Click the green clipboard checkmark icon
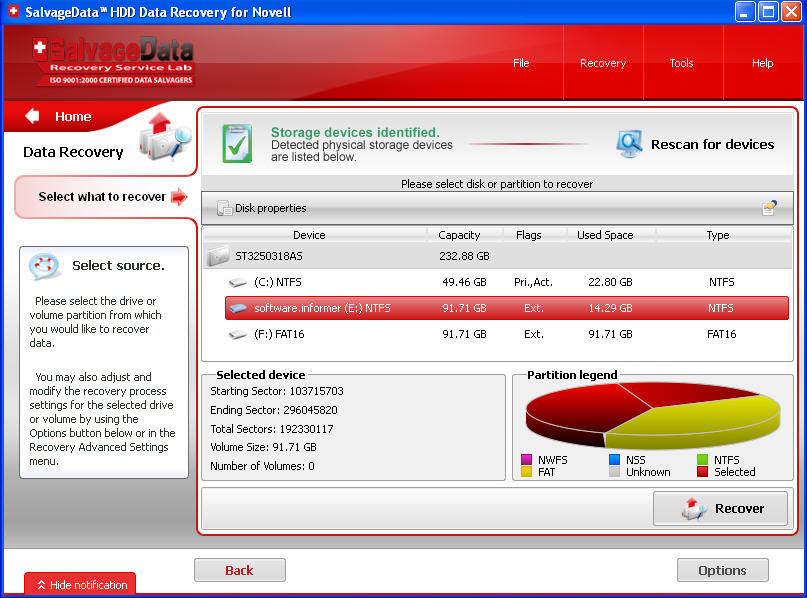807x598 pixels. pyautogui.click(x=237, y=144)
